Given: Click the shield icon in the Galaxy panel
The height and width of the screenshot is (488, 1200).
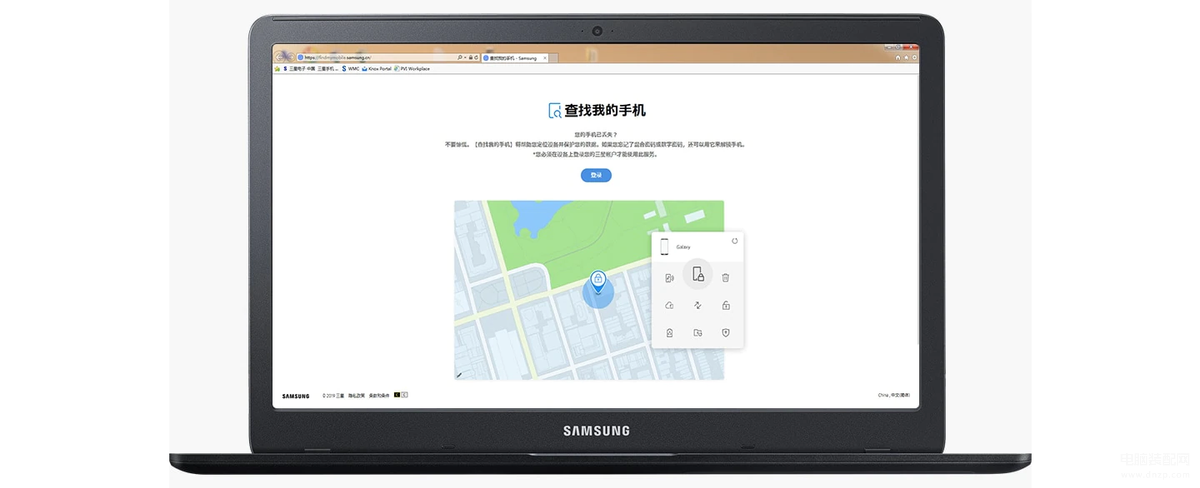Looking at the screenshot, I should pyautogui.click(x=726, y=332).
